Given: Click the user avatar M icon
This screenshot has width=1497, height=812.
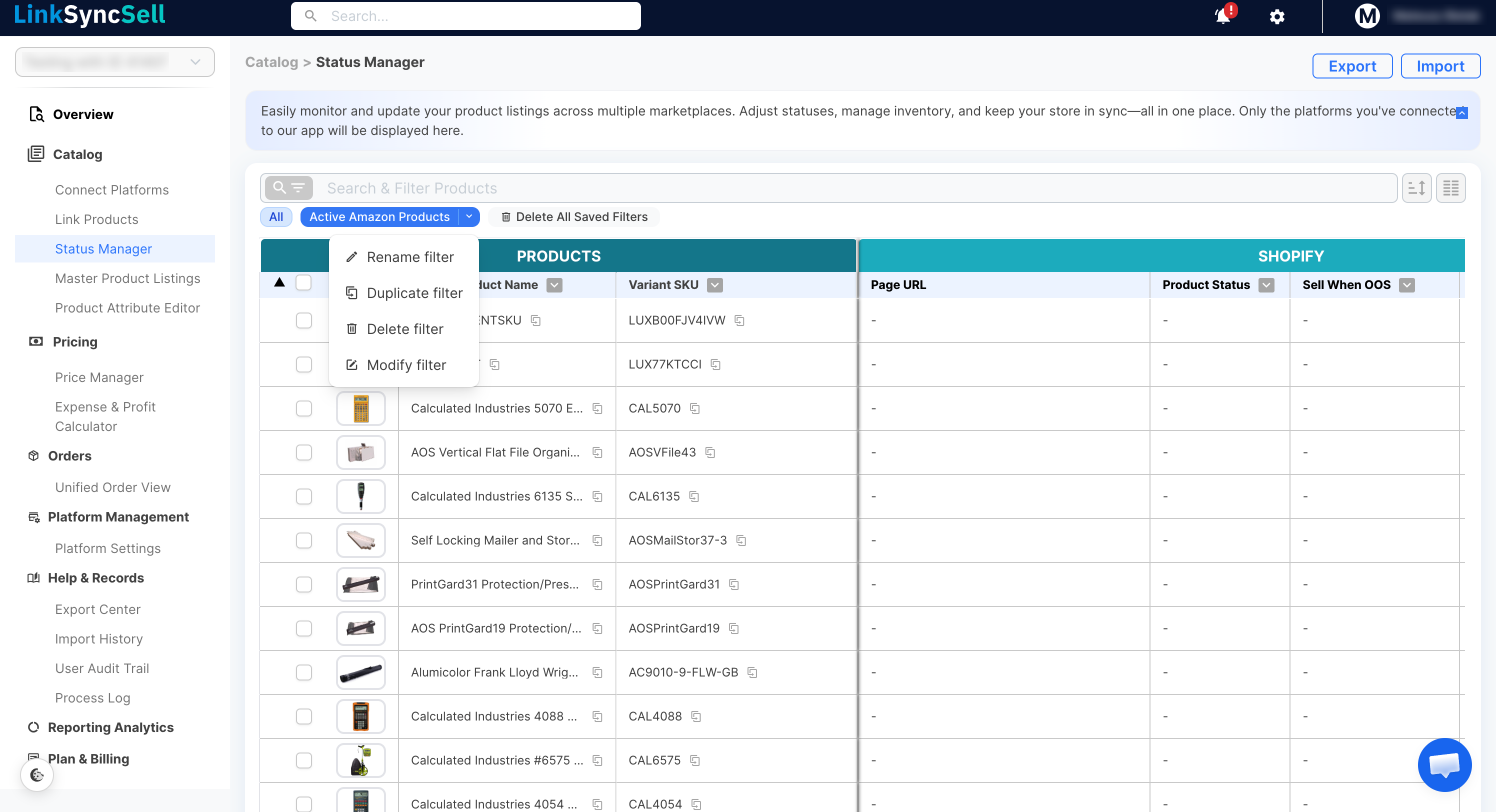Looking at the screenshot, I should pos(1367,16).
